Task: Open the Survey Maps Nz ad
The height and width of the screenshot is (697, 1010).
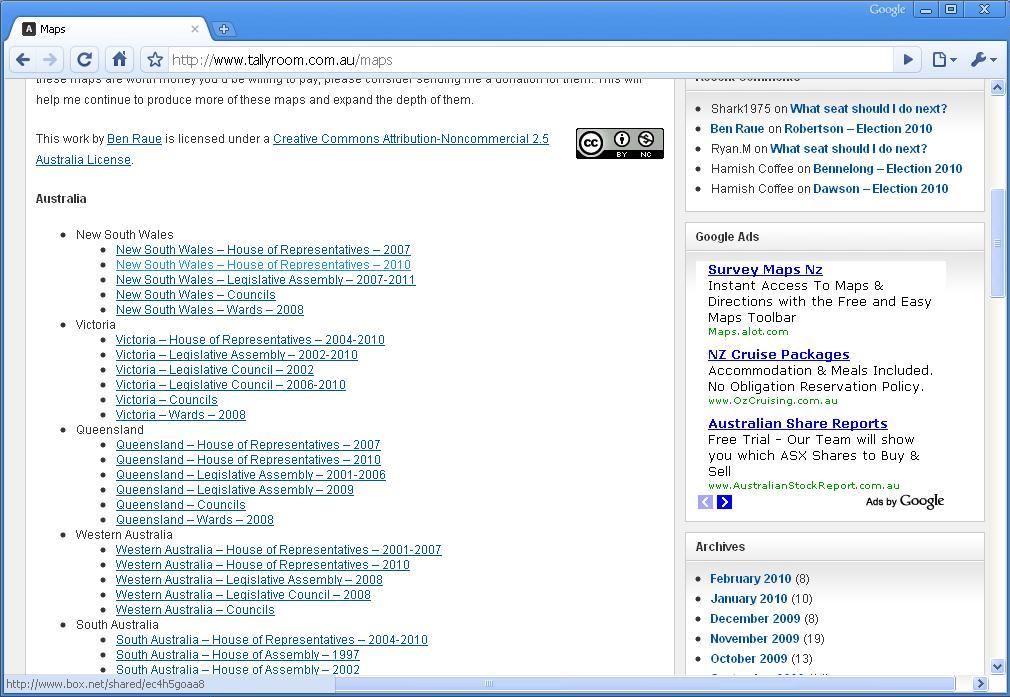Action: coord(765,270)
